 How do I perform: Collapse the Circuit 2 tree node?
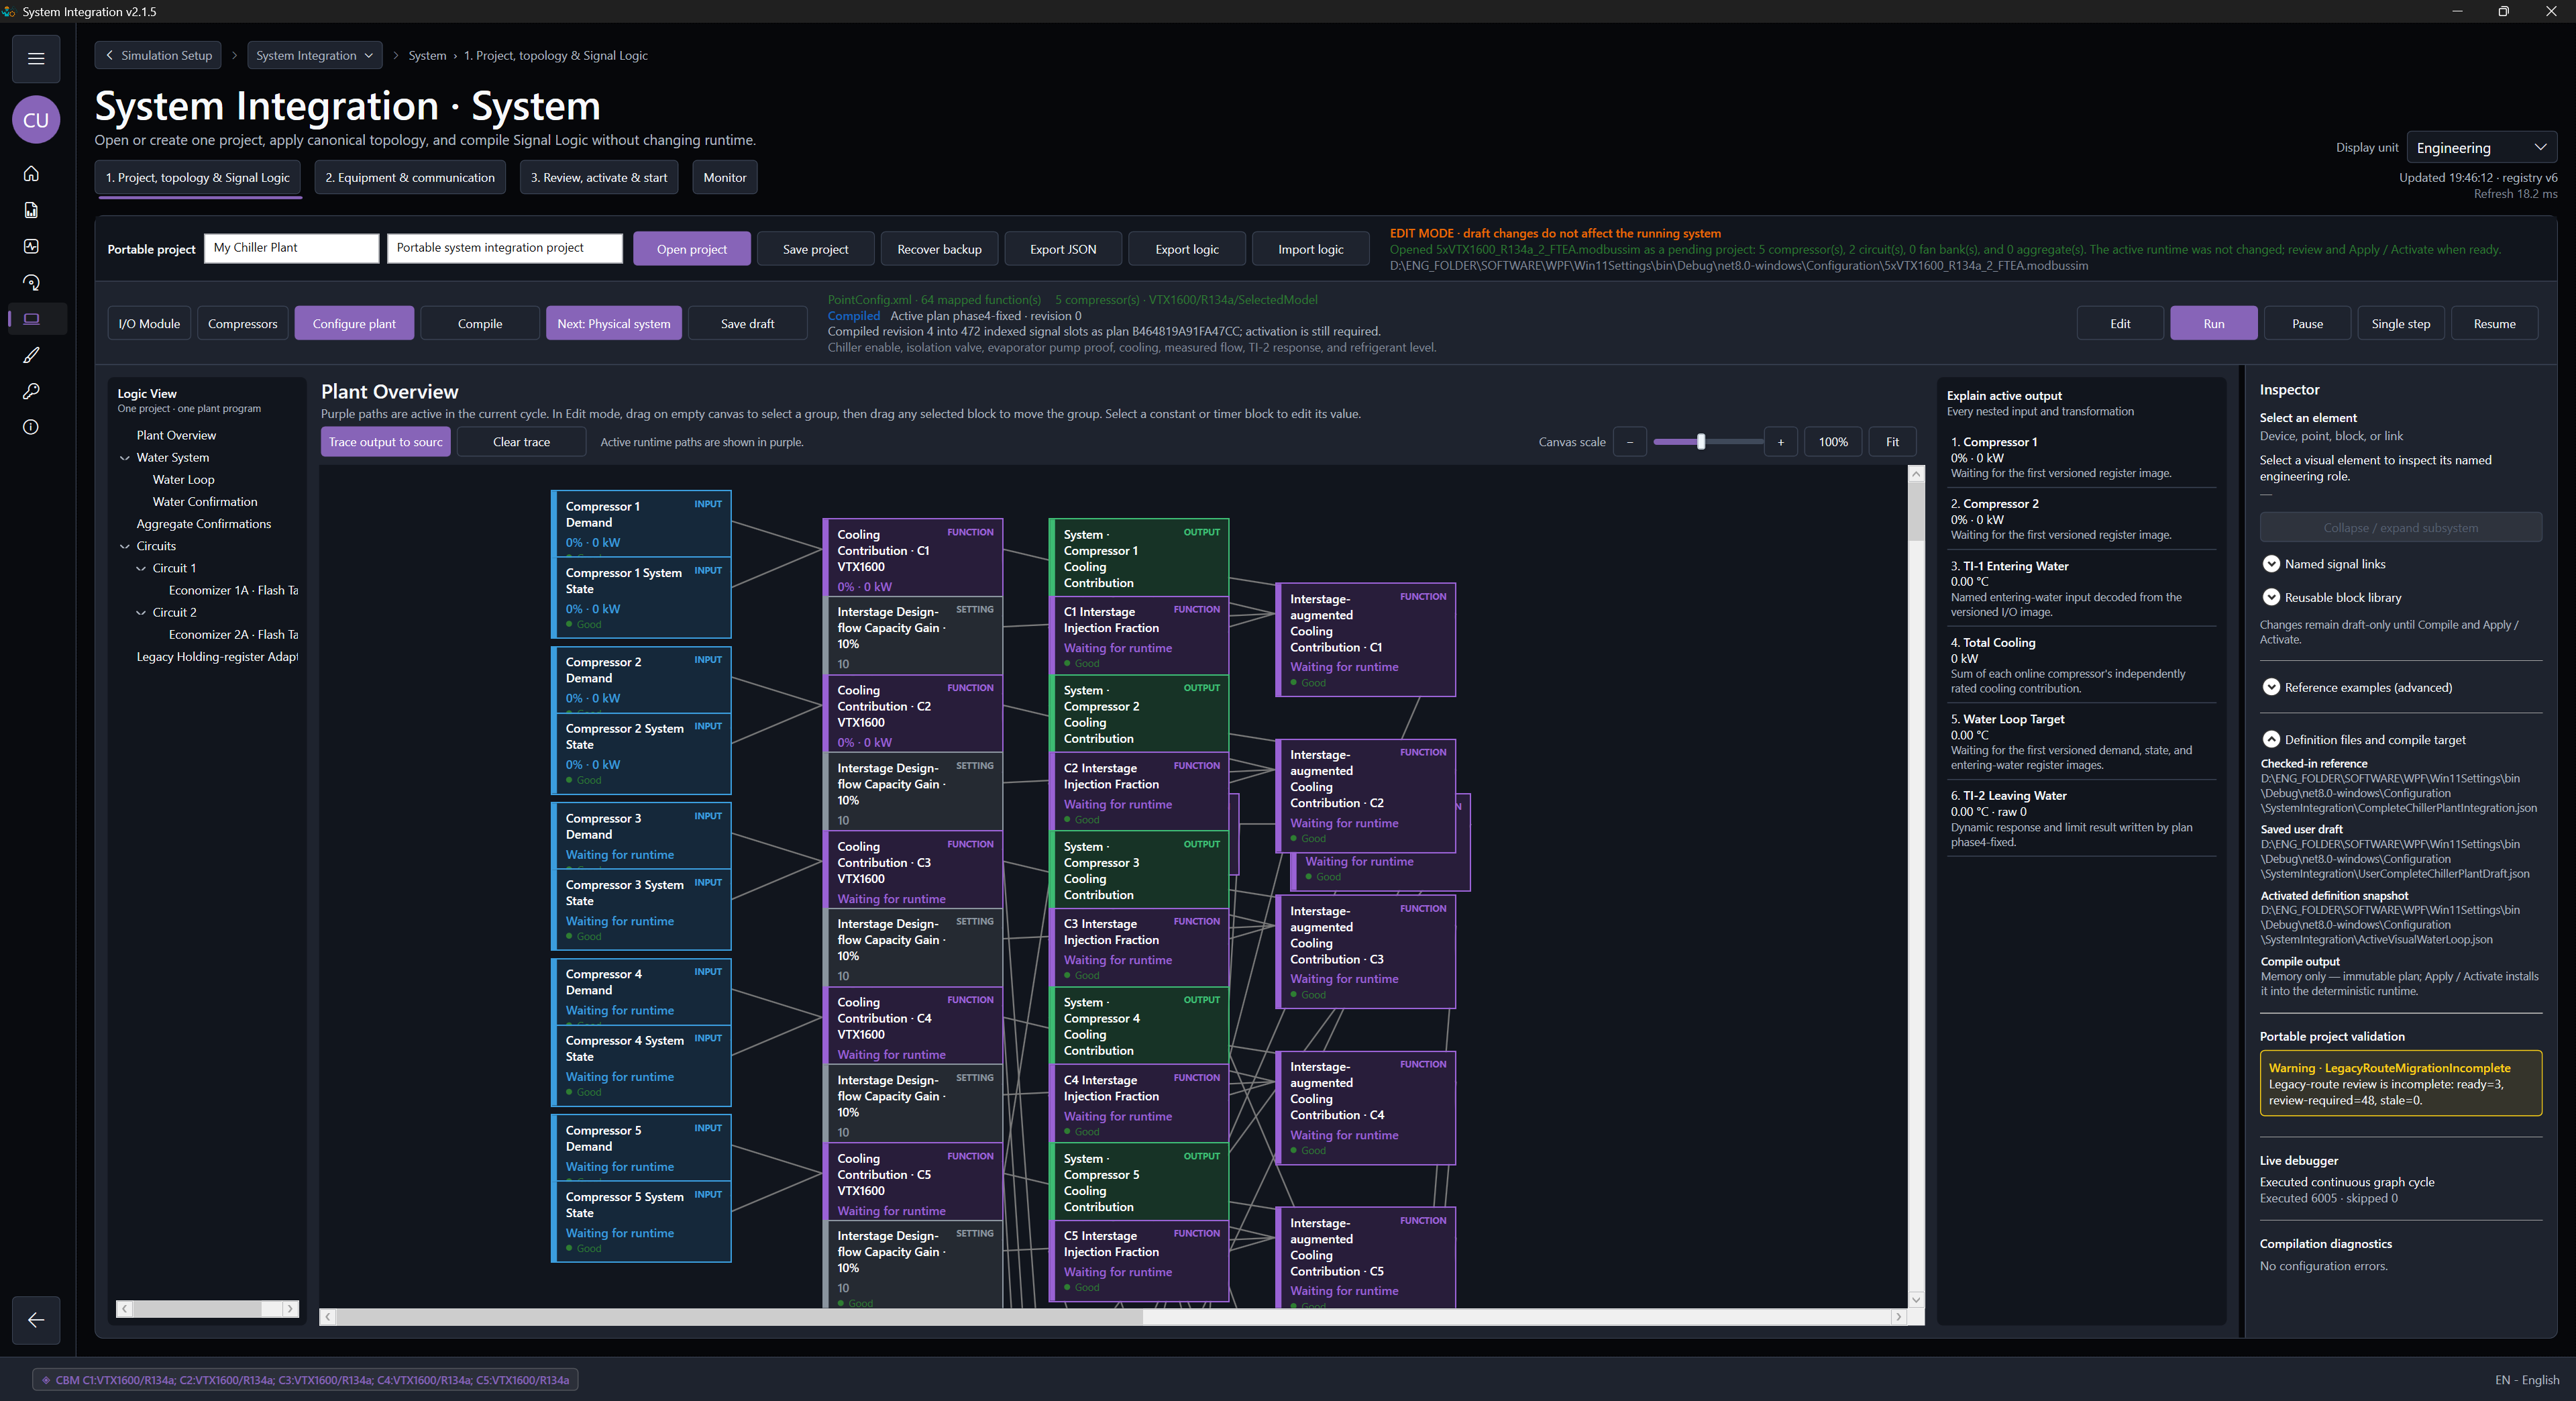pos(141,613)
